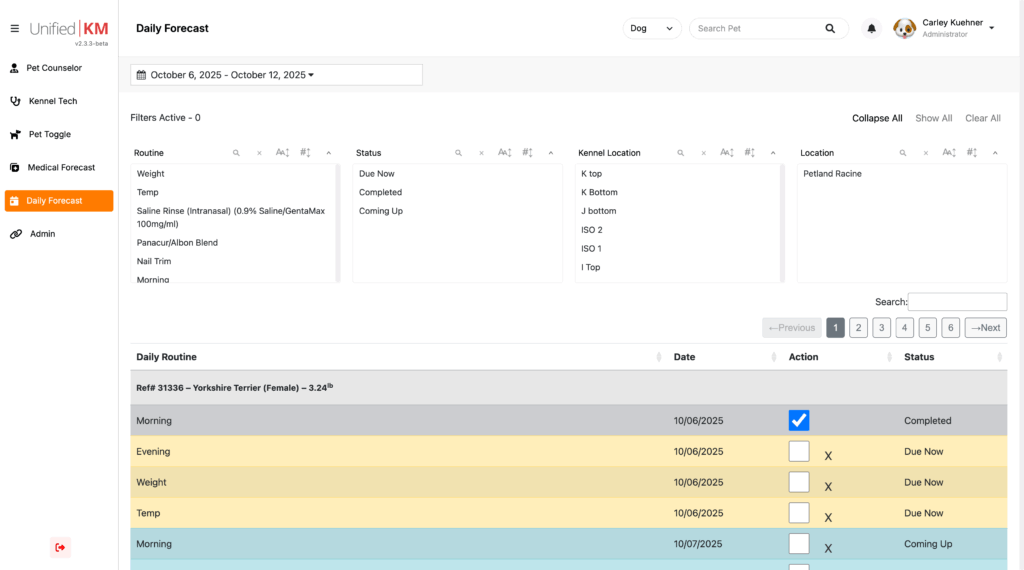This screenshot has height=570, width=1024.
Task: Sort Kennel Location filter alphabetically
Action: click(727, 153)
